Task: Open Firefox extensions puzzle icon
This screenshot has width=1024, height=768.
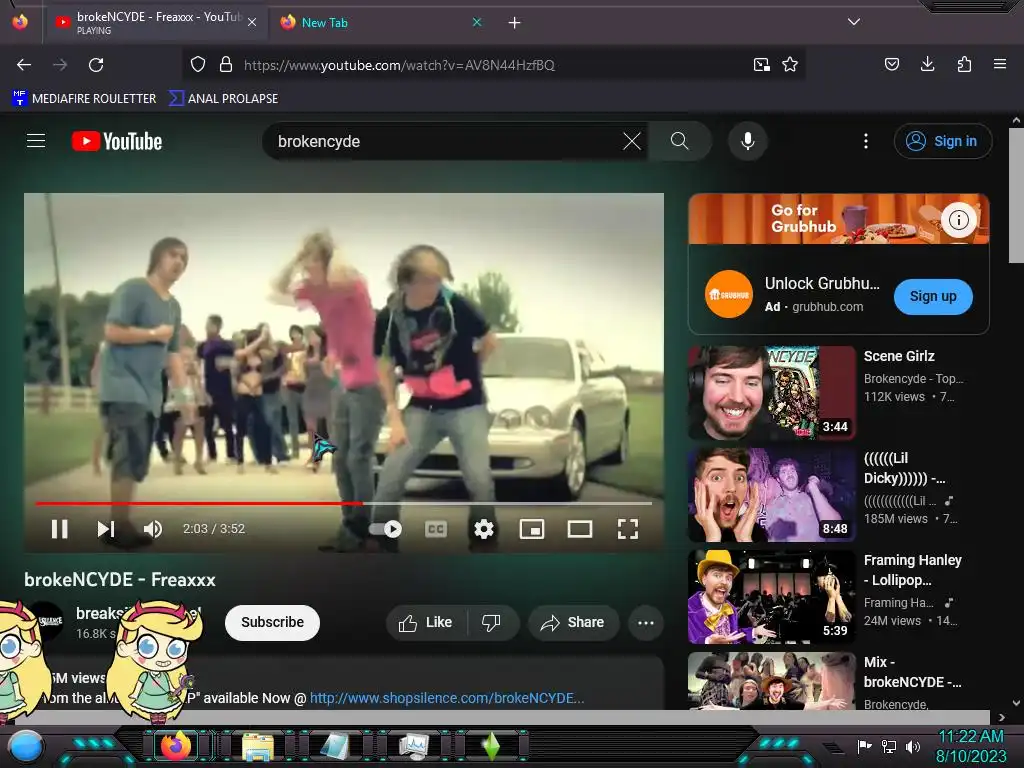Action: coord(964,64)
